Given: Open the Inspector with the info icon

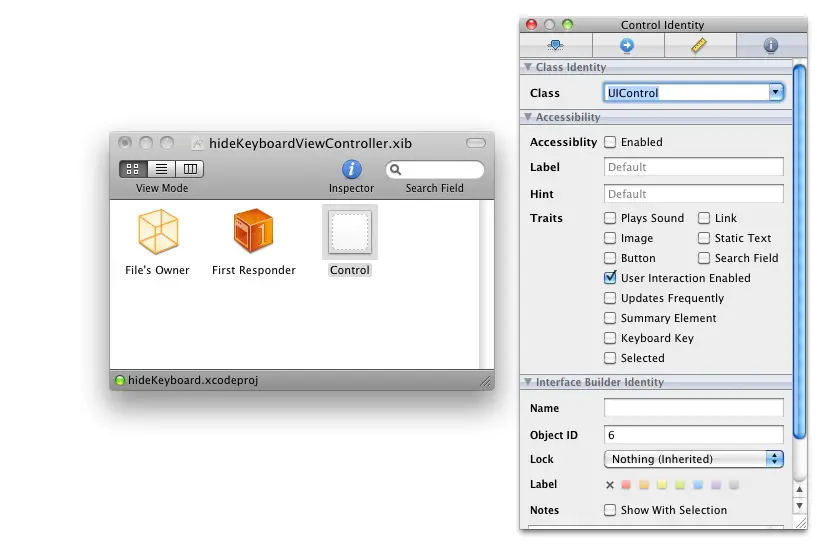Looking at the screenshot, I should click(x=351, y=170).
